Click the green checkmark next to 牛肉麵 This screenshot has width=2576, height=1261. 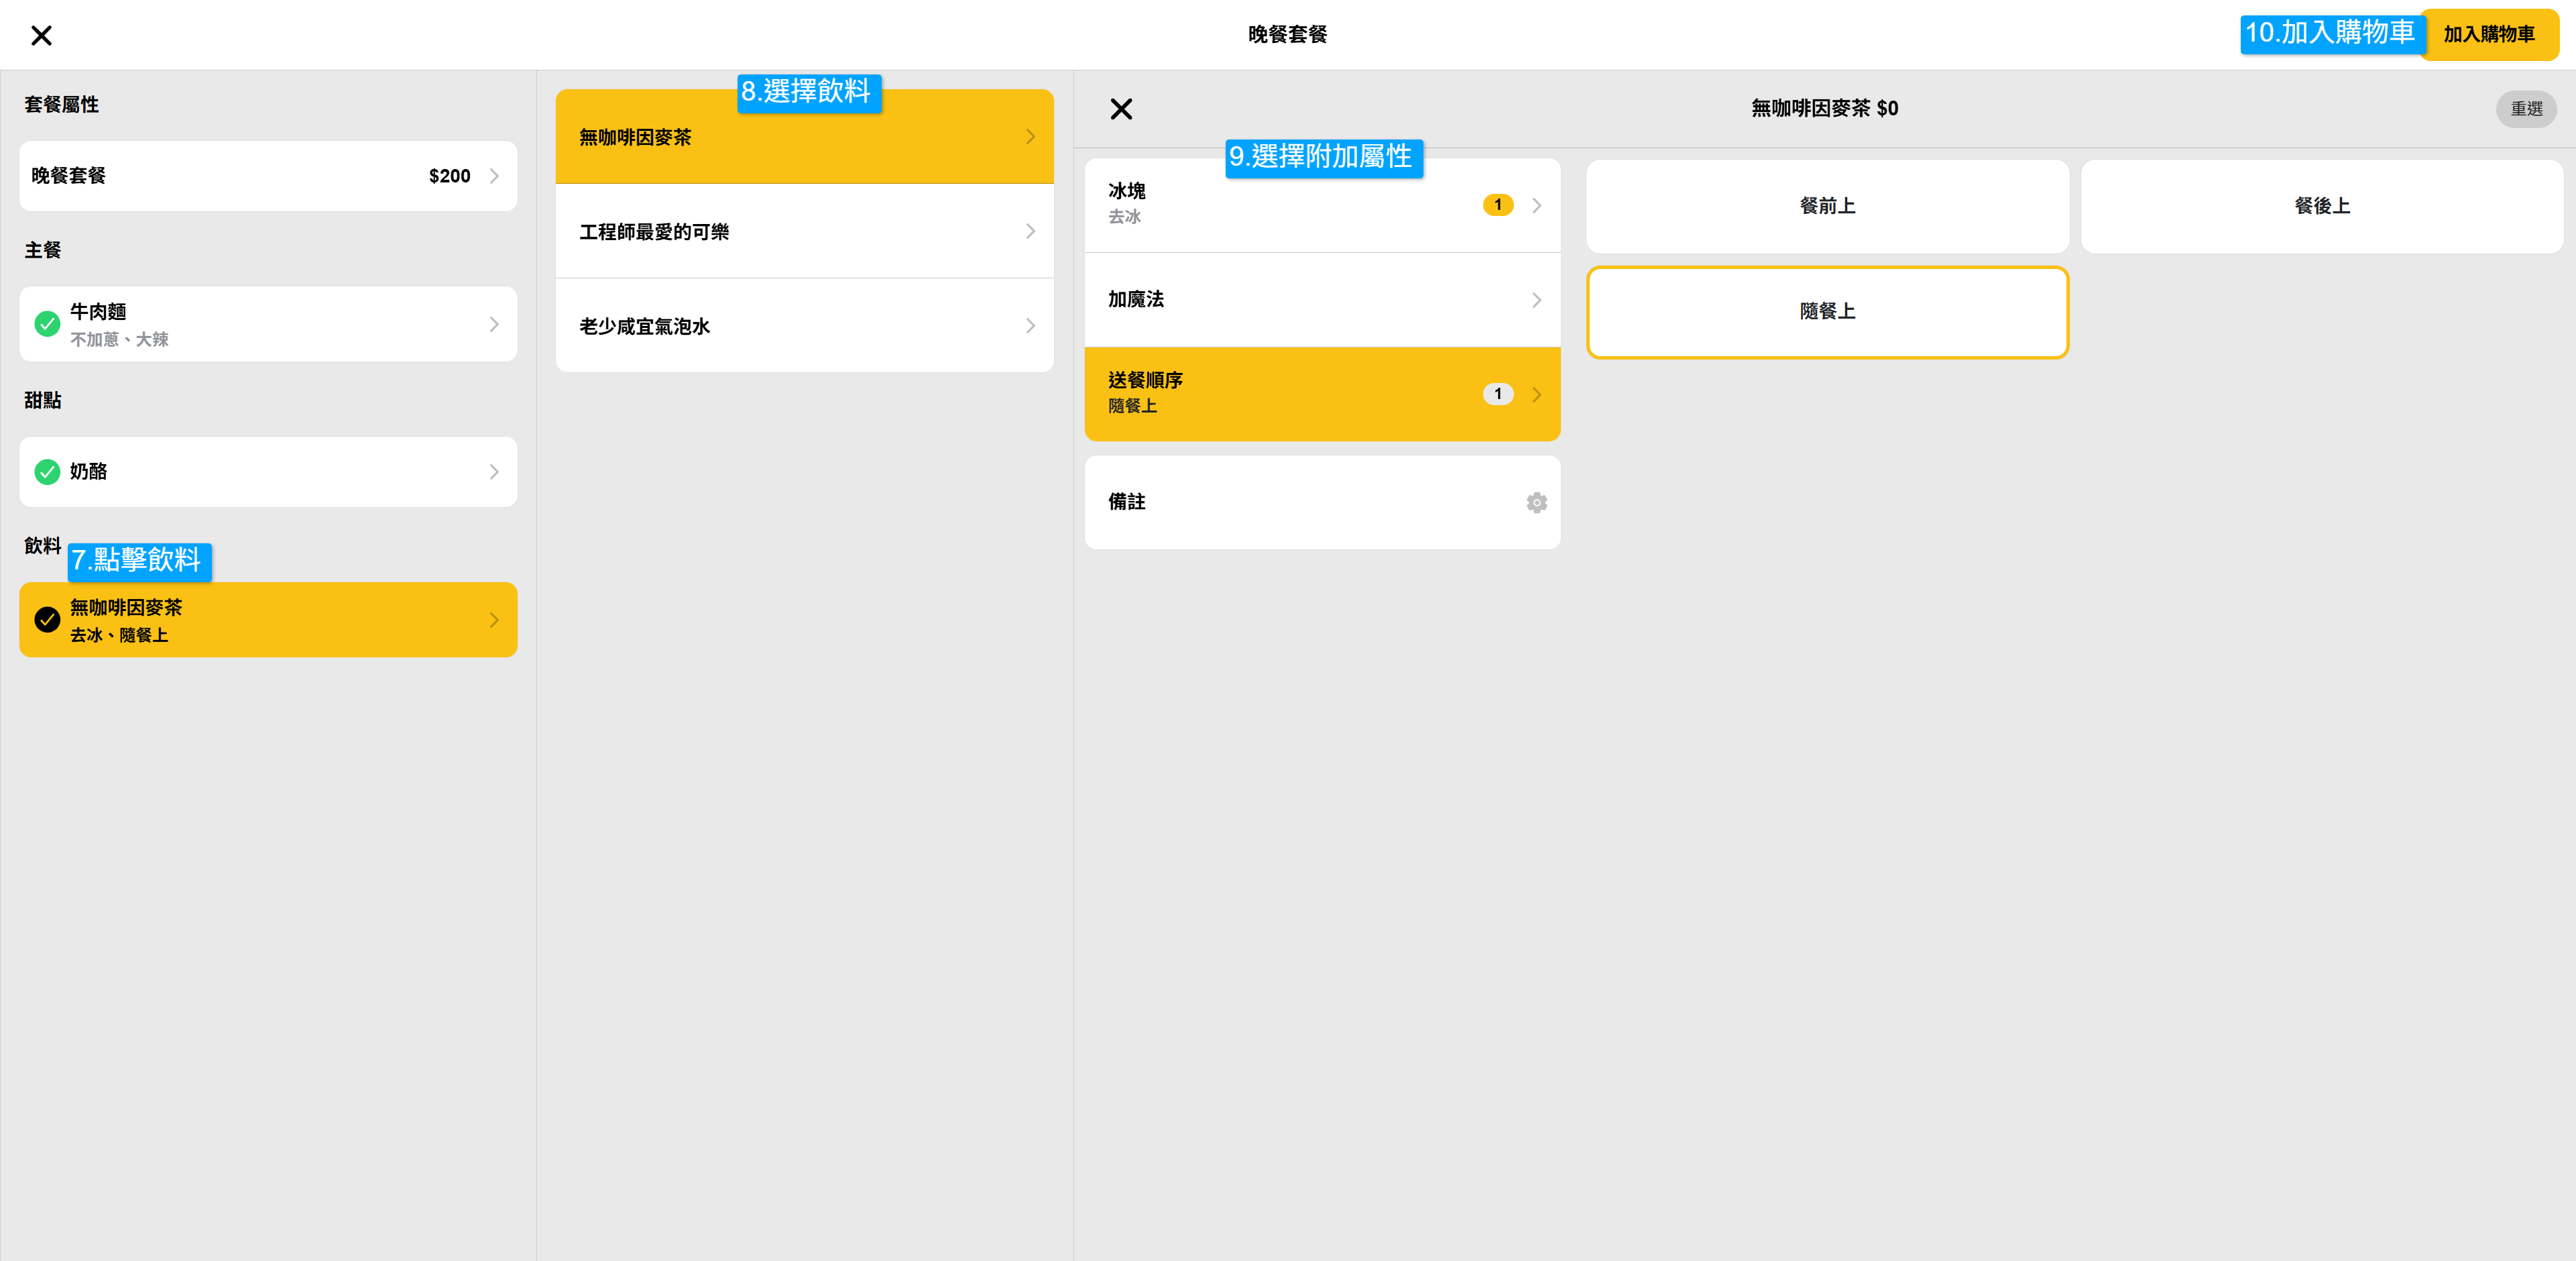[47, 324]
